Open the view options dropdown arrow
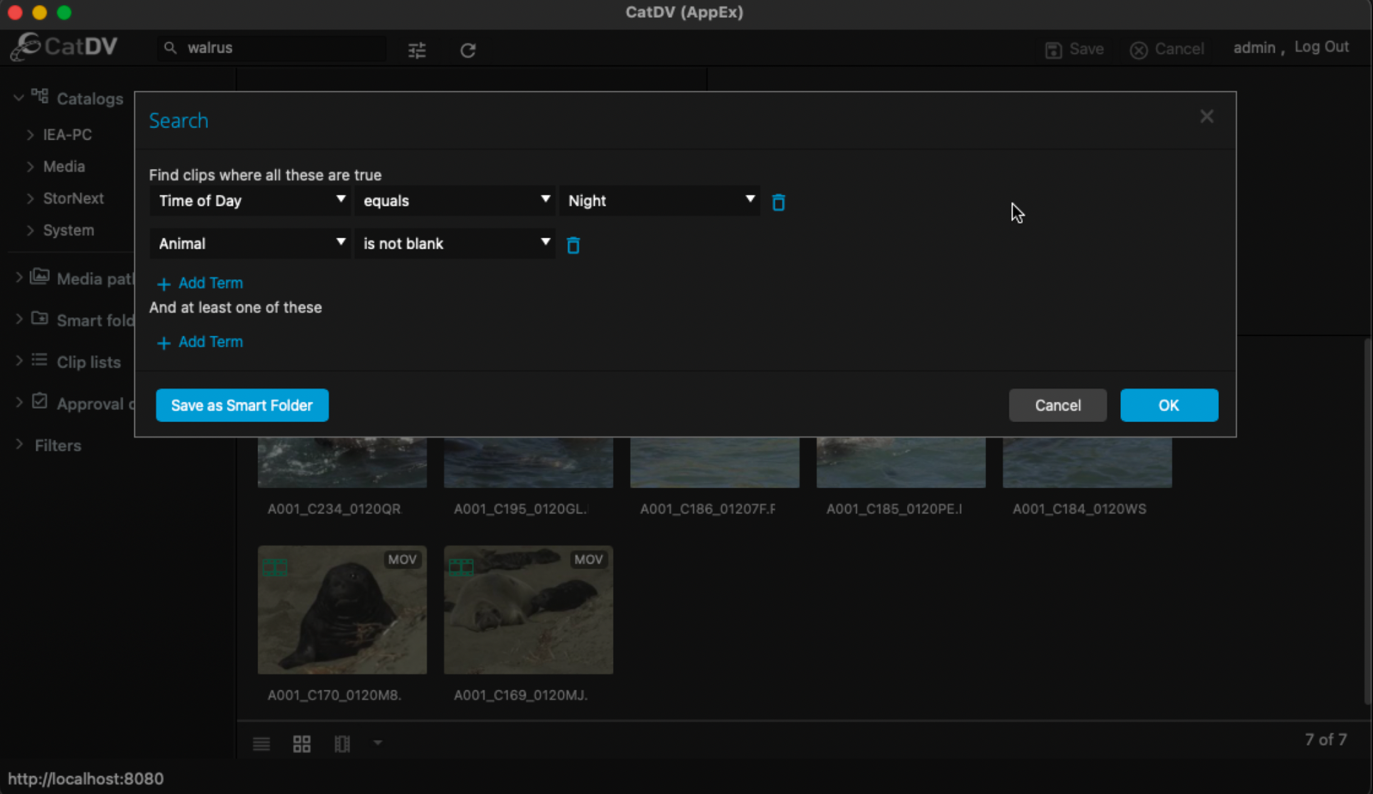 378,743
